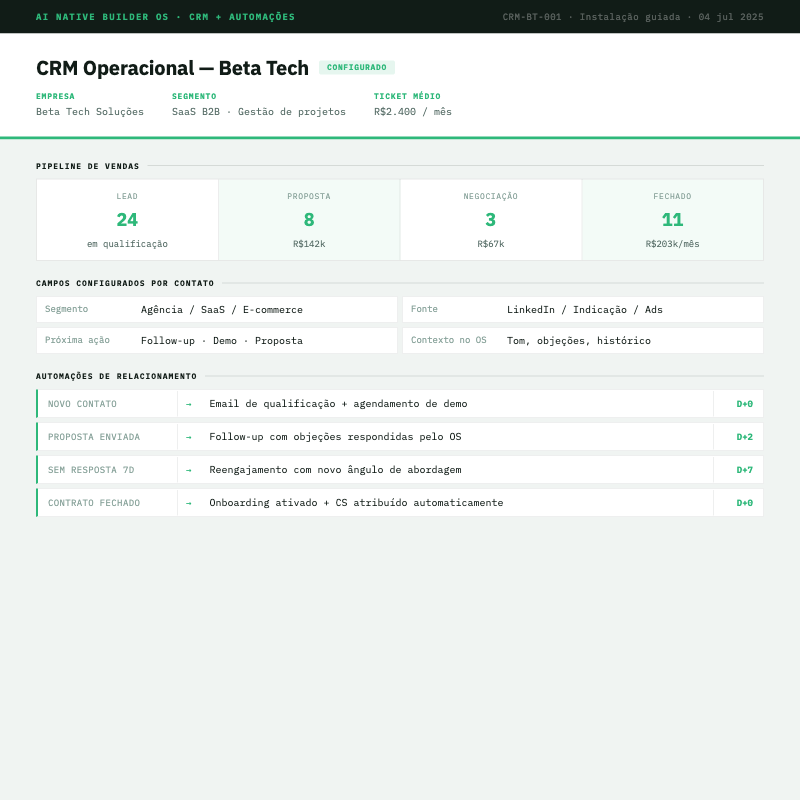This screenshot has width=800, height=800.
Task: Click the D+2 delay value
Action: click(744, 437)
